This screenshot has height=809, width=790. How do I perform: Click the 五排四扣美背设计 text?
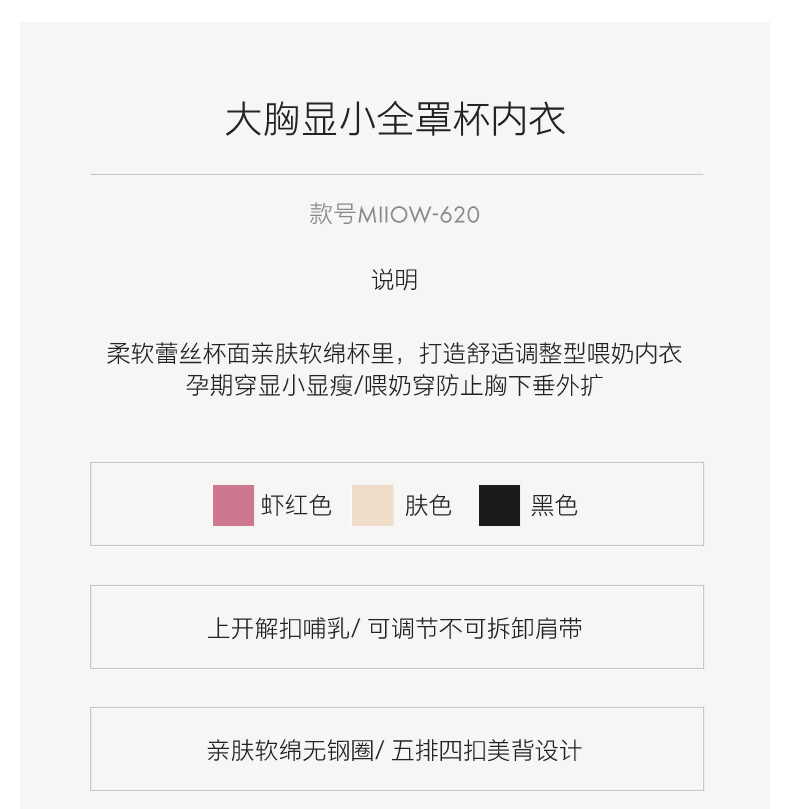click(x=487, y=751)
